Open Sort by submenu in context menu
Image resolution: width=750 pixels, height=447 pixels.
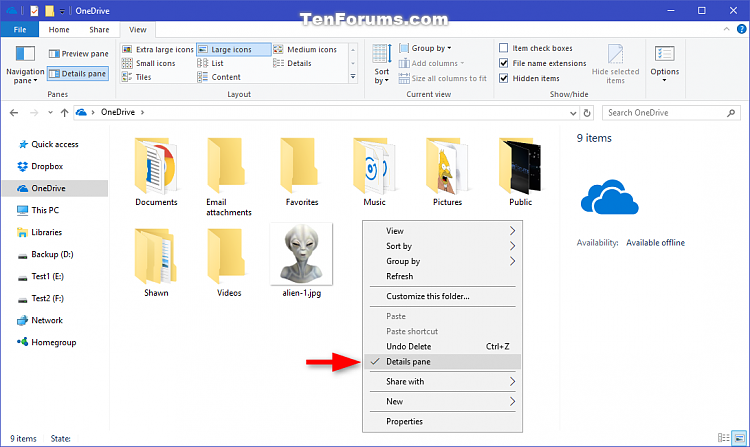442,246
